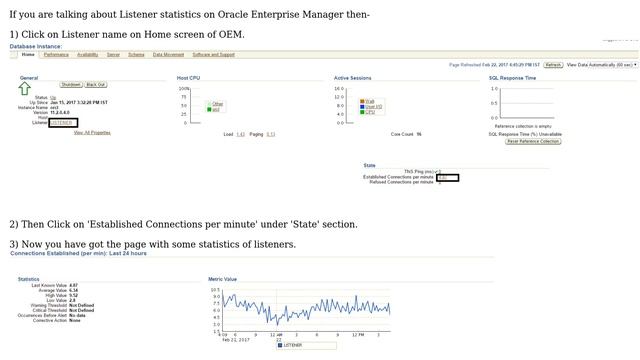Select the Software and Support tab
Viewport: 640px width, 360px height.
[x=213, y=55]
